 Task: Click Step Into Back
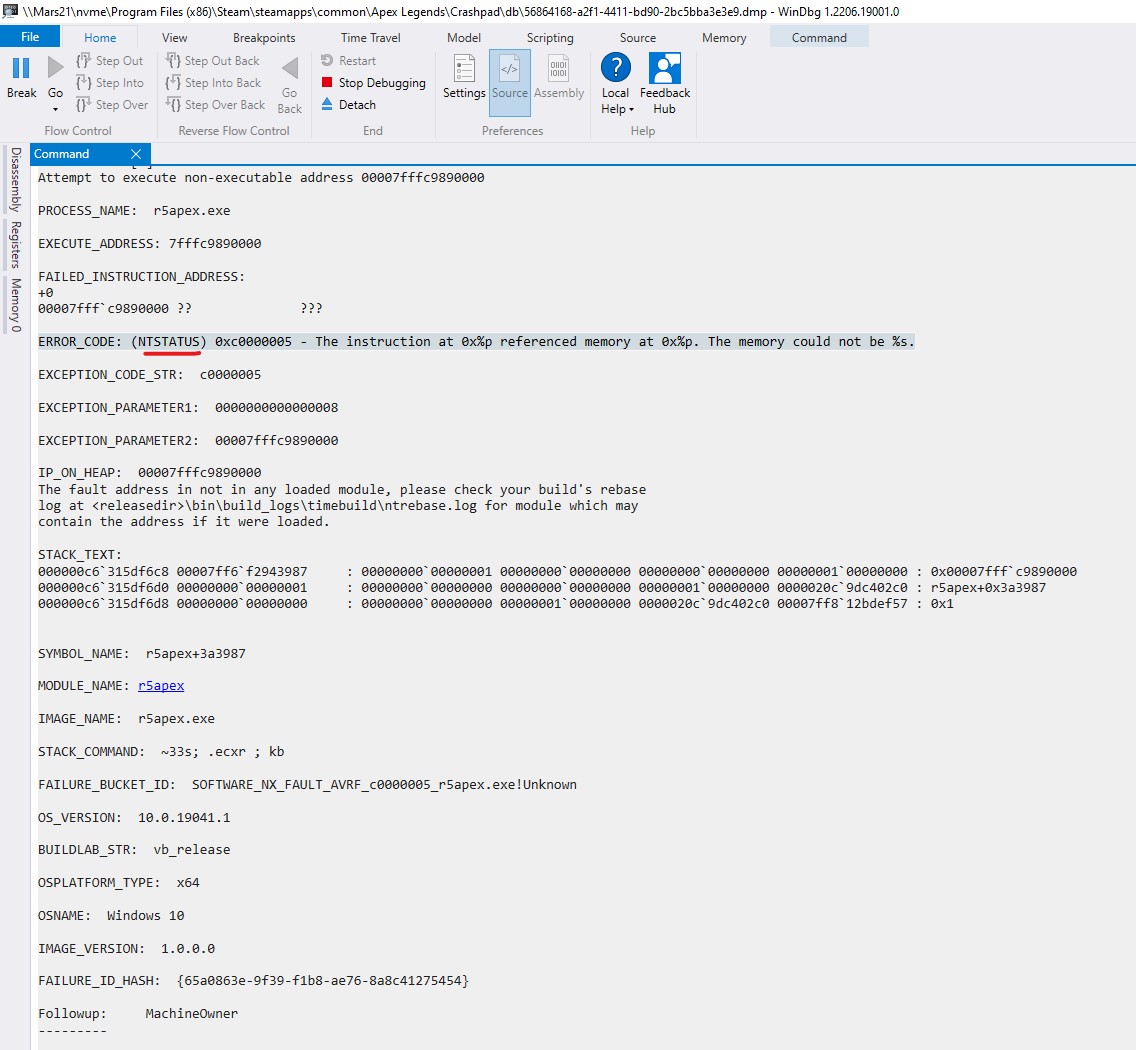tap(213, 83)
